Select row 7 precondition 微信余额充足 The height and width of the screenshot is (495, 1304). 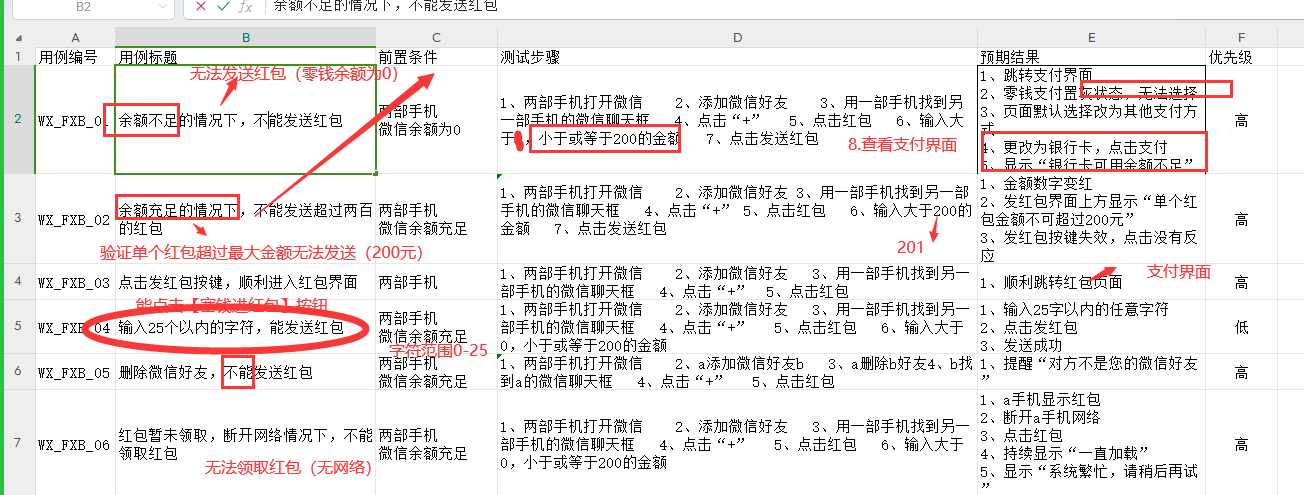point(437,442)
